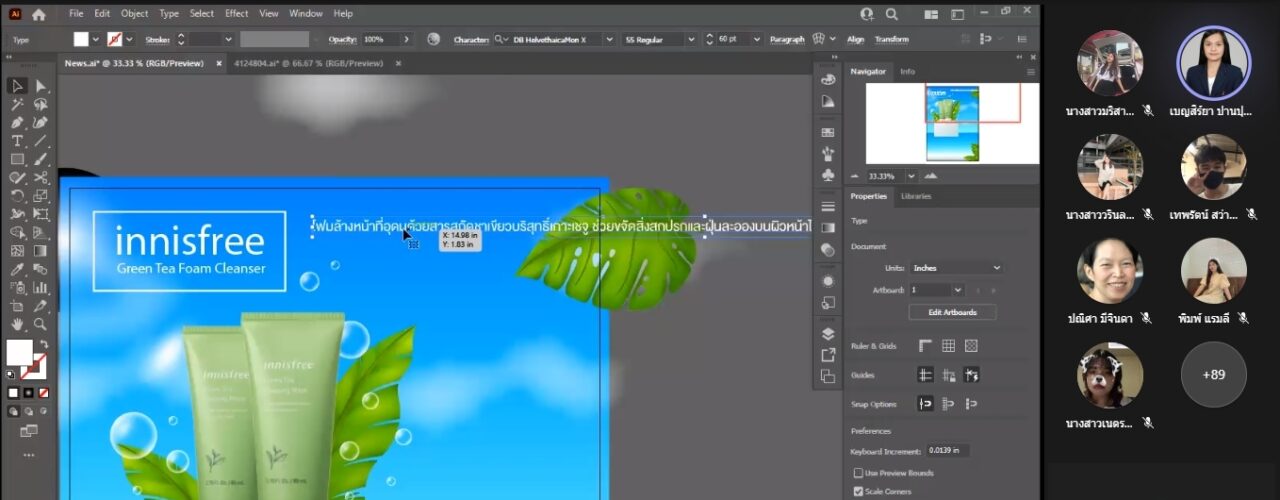Image resolution: width=1280 pixels, height=500 pixels.
Task: Open the File menu
Action: (x=76, y=14)
